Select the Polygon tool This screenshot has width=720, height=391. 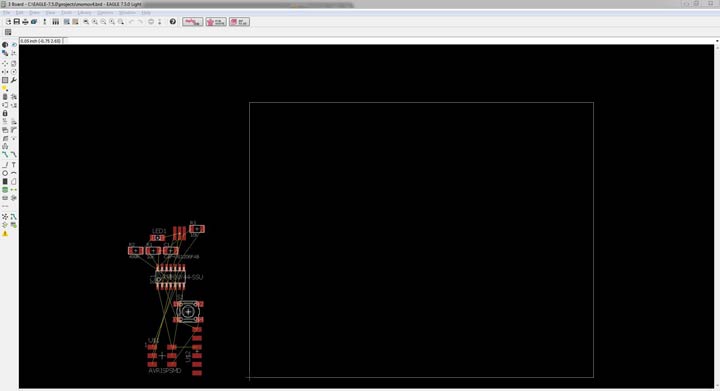(14, 181)
